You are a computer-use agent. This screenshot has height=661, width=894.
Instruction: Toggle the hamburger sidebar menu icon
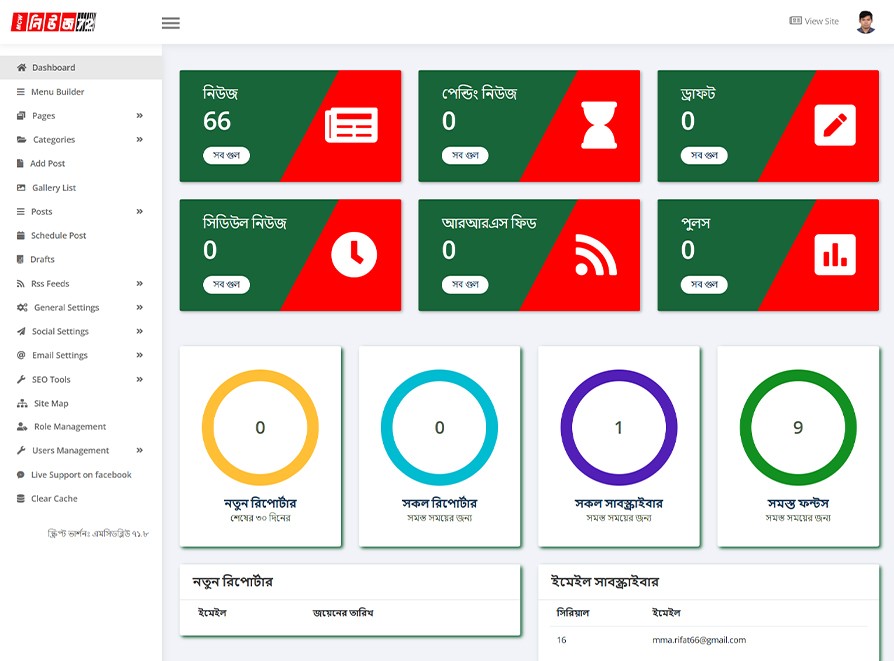click(171, 23)
